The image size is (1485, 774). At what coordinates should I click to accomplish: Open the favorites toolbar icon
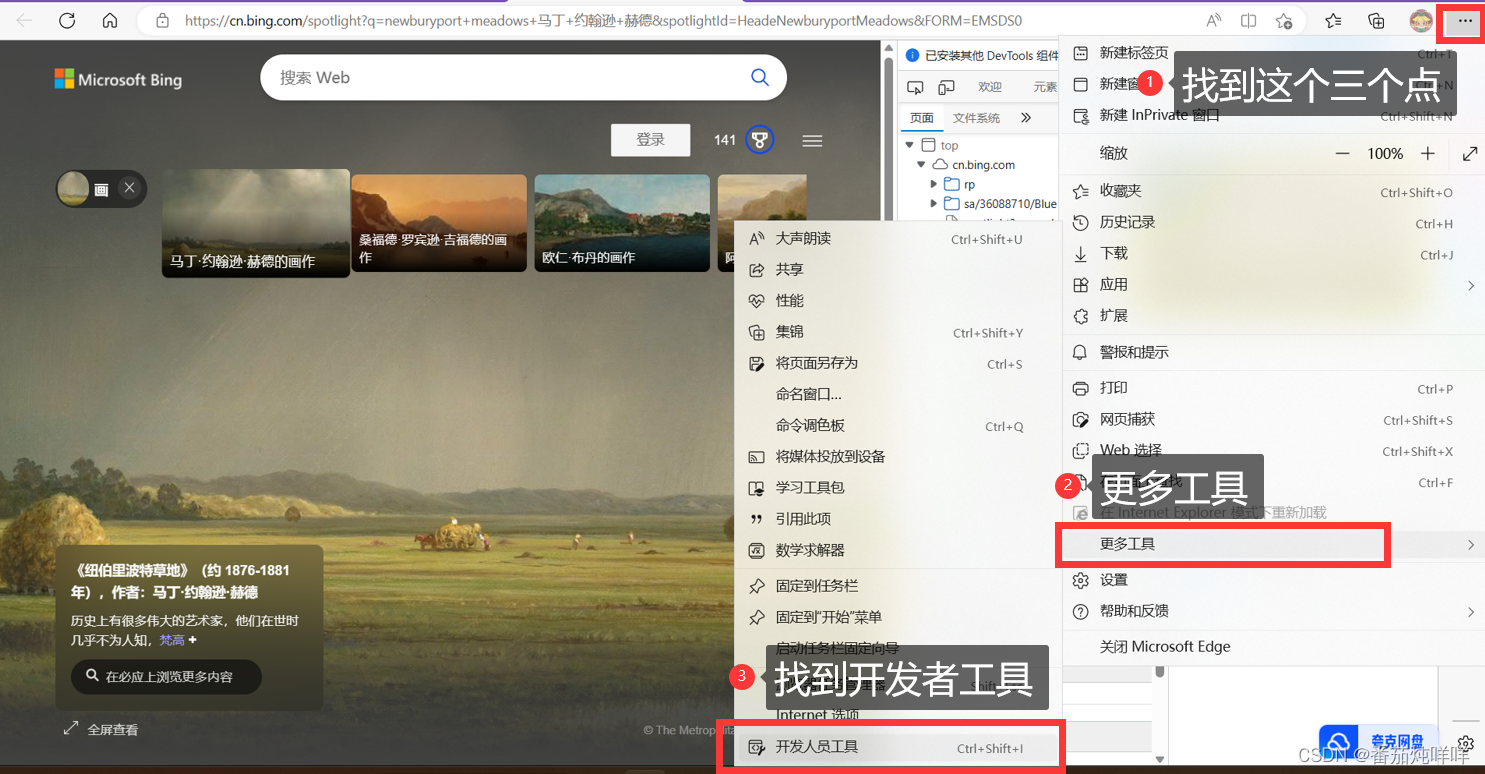pos(1333,20)
